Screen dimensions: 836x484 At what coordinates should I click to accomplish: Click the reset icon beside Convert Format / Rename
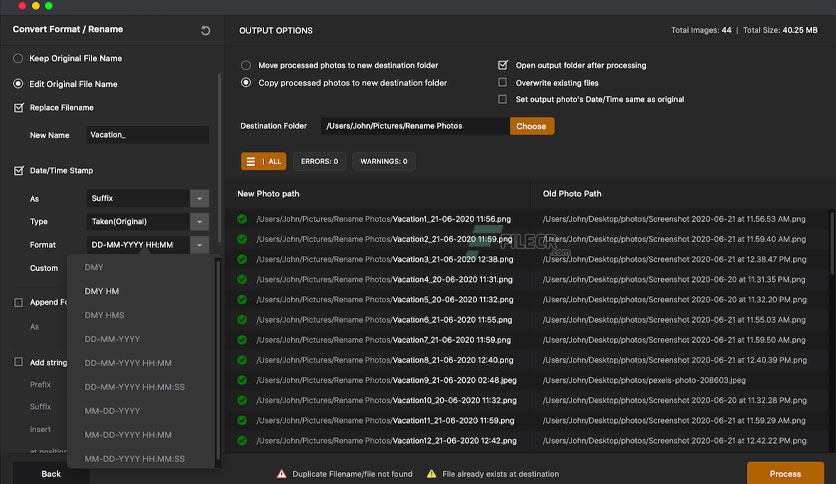pyautogui.click(x=205, y=30)
